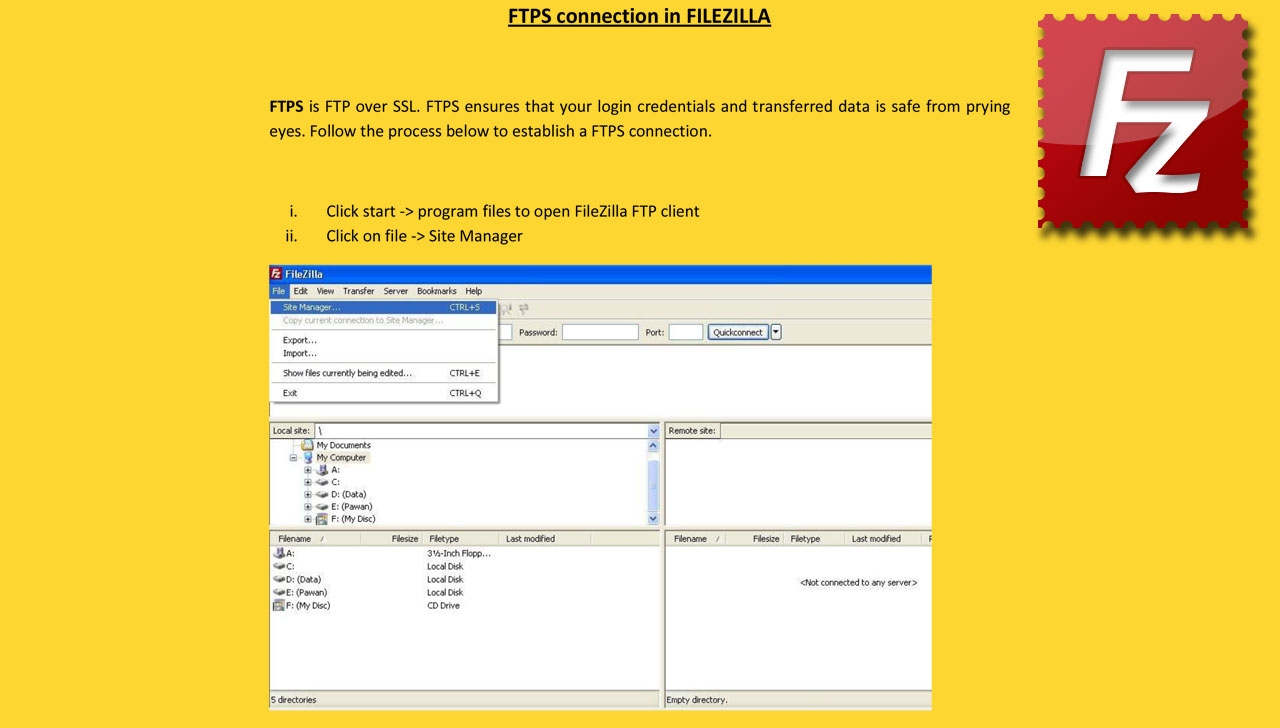Expand the F: (My Disc) tree node
The image size is (1280, 728).
308,519
